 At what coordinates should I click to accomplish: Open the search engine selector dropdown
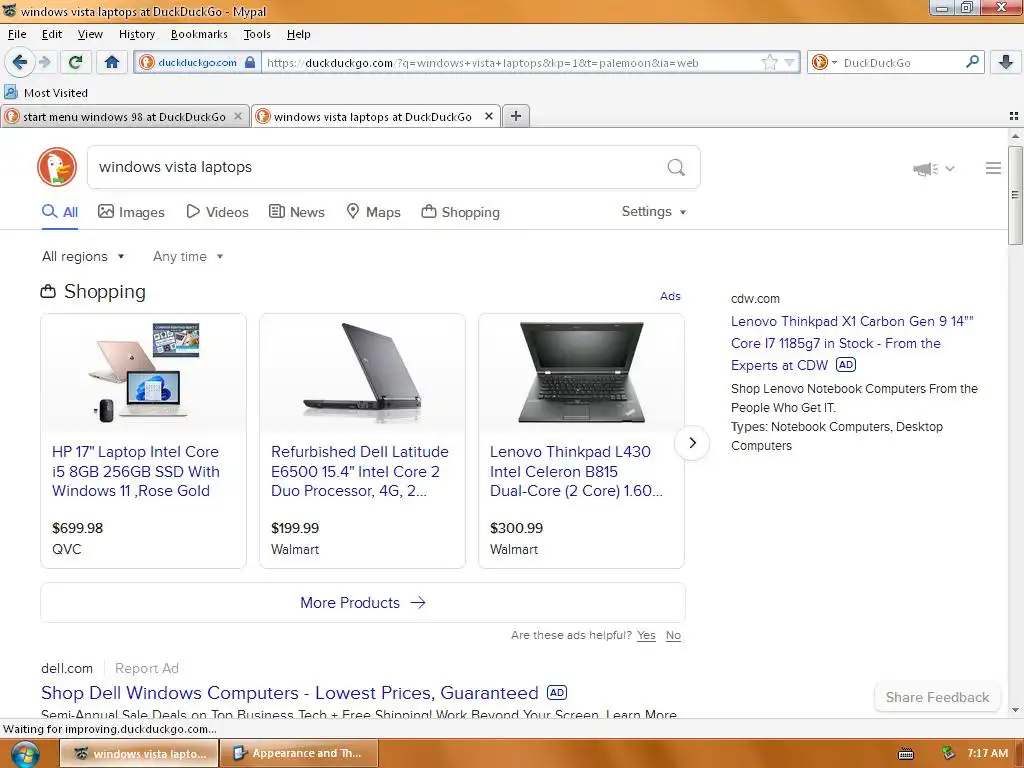pos(824,63)
